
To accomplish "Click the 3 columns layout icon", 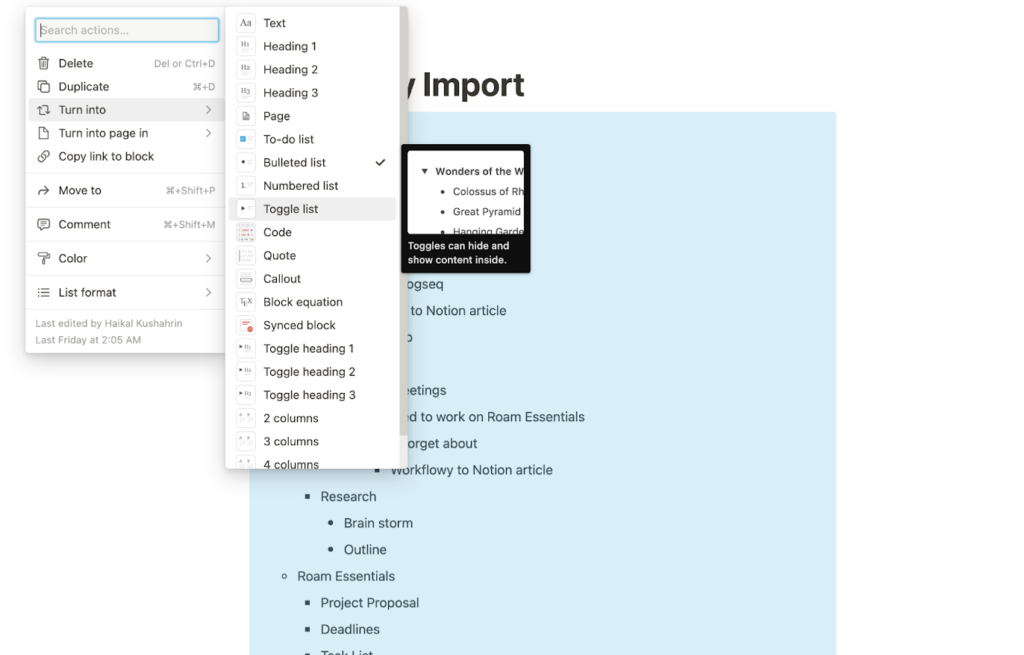I will click(246, 441).
